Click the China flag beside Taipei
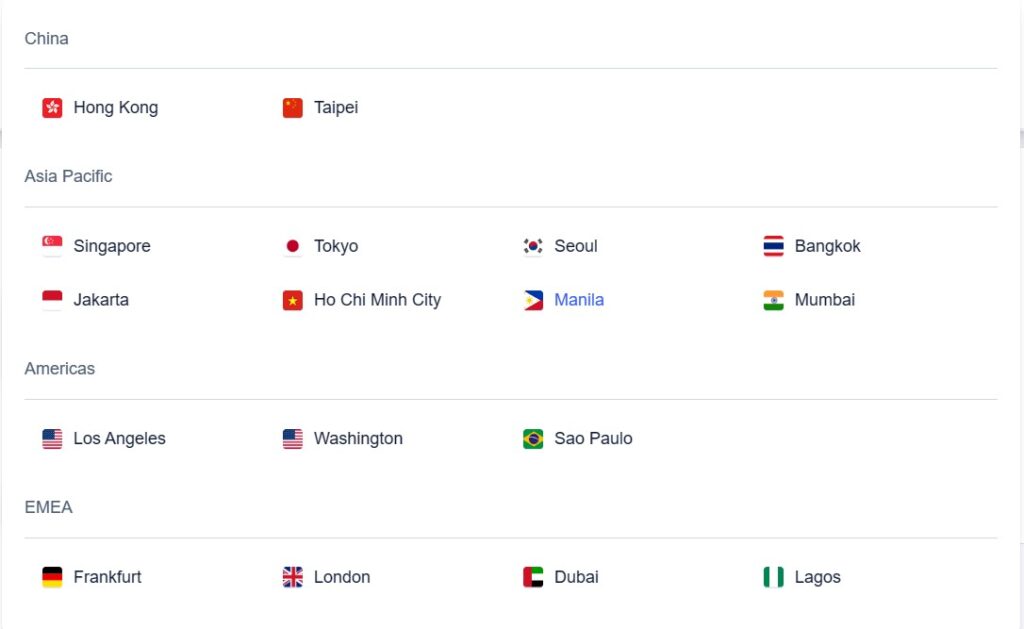Image resolution: width=1024 pixels, height=629 pixels. click(292, 108)
